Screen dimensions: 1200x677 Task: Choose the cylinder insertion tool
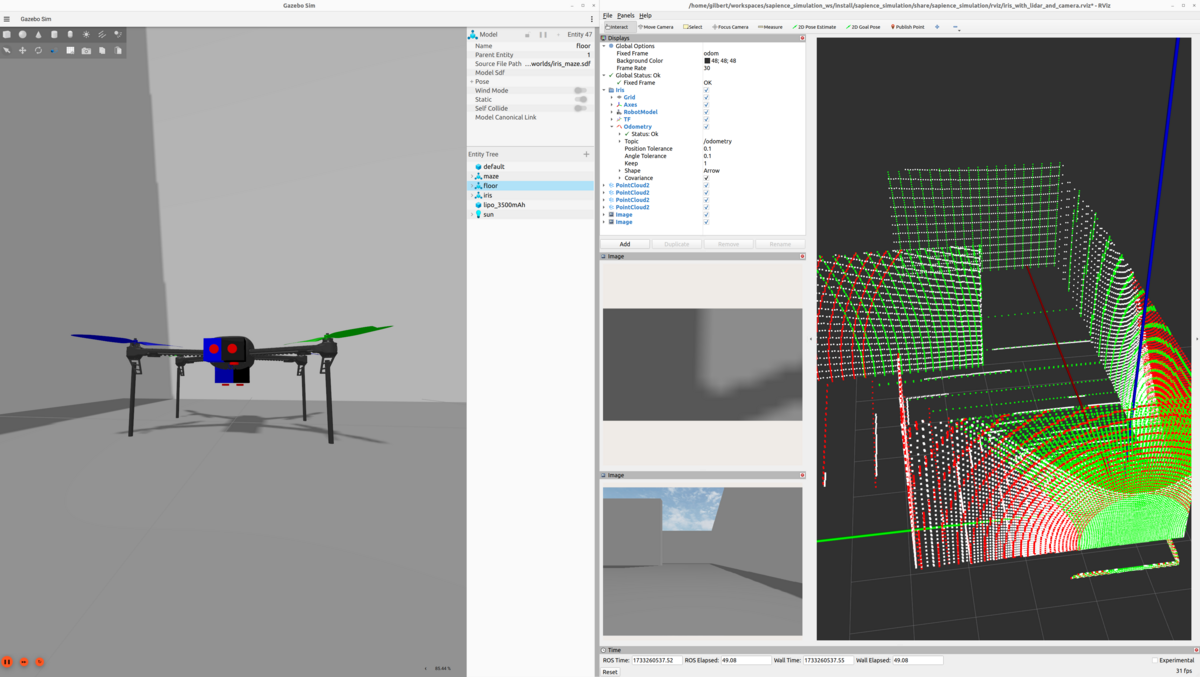tap(54, 34)
